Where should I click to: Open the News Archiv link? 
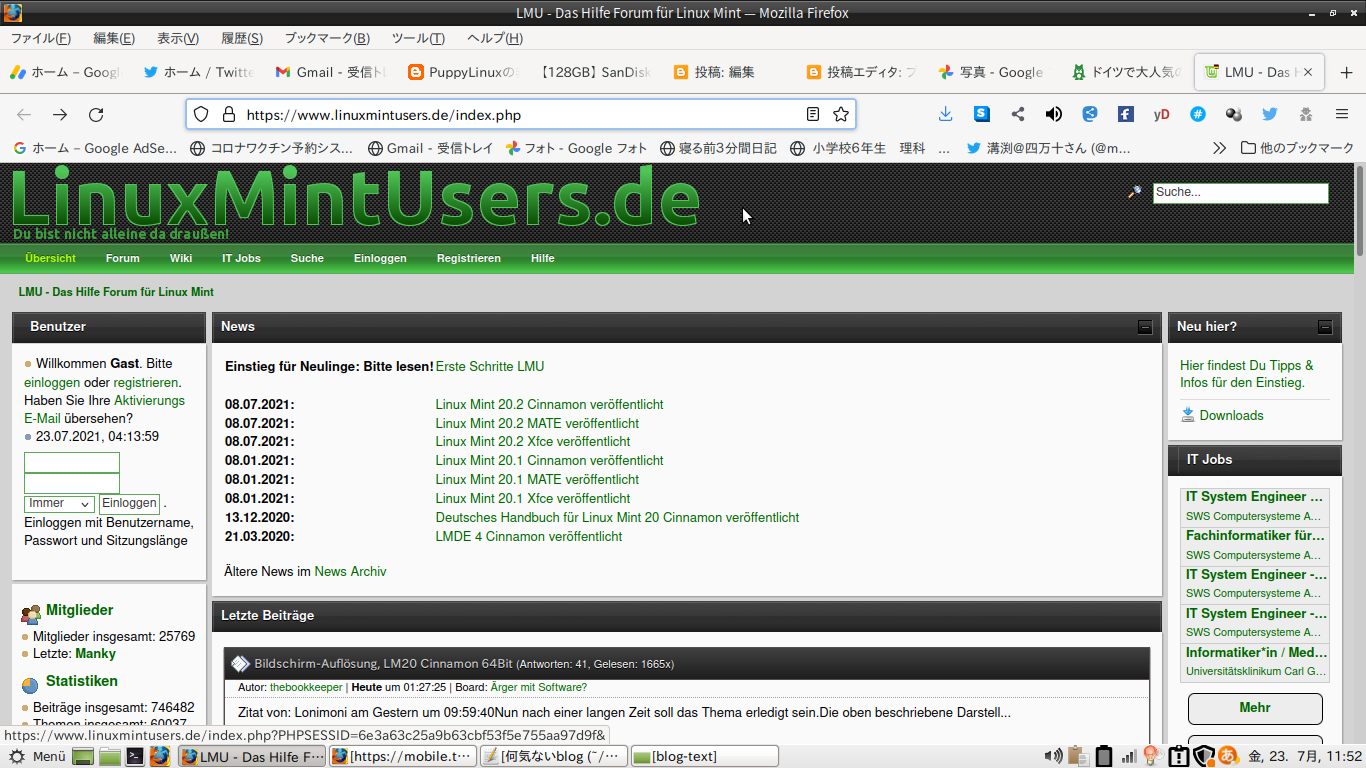point(350,572)
